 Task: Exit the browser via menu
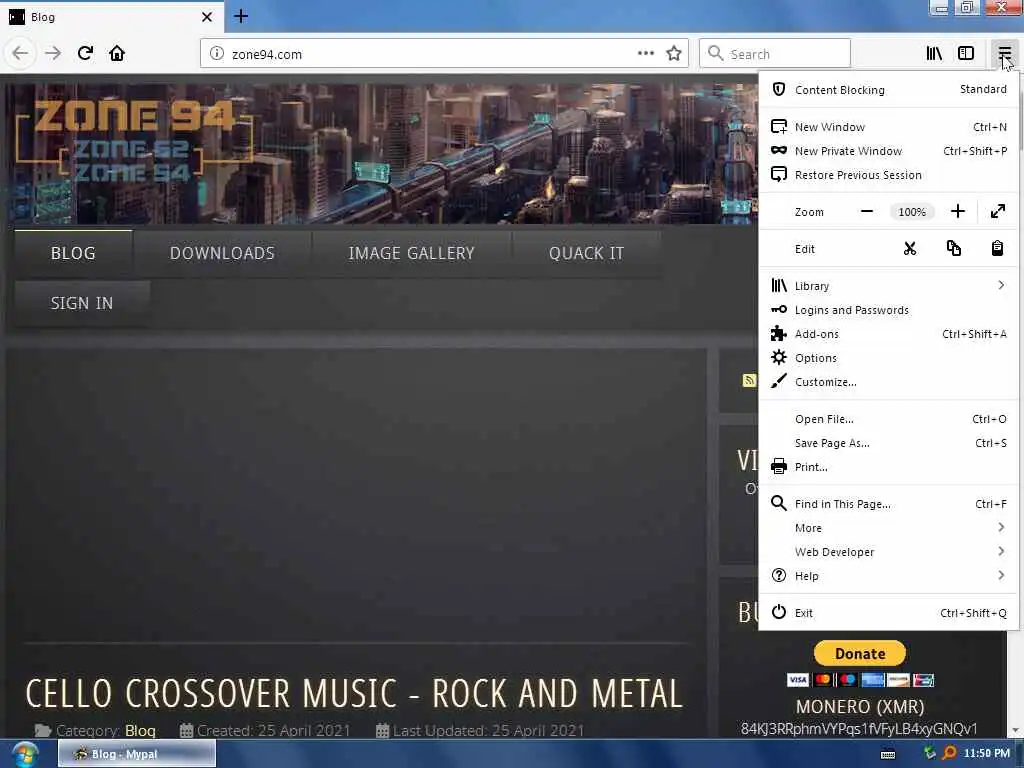[889, 613]
